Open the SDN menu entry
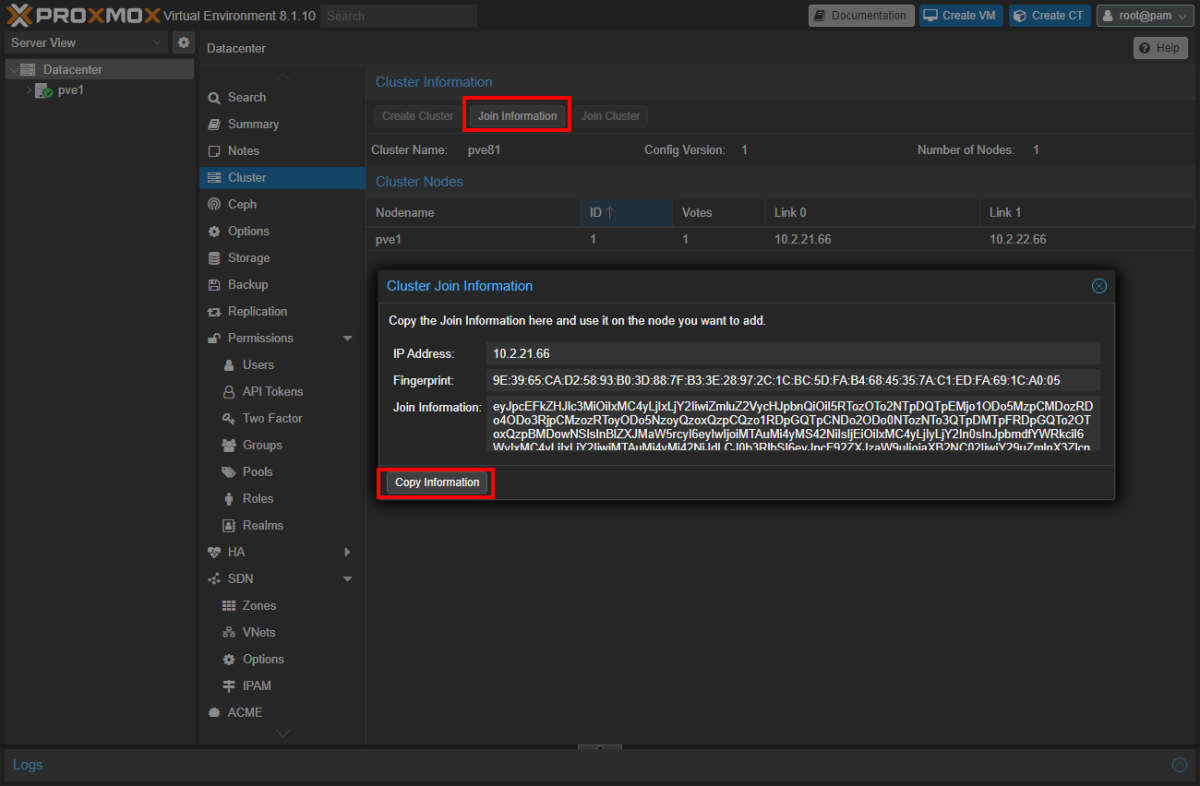The height and width of the screenshot is (786, 1200). point(282,579)
